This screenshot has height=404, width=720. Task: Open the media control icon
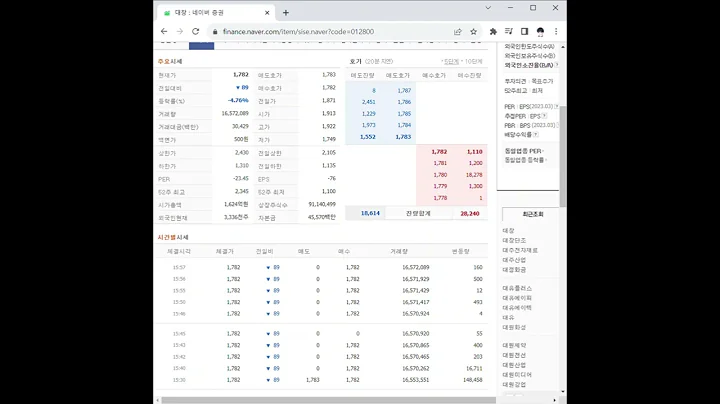(509, 32)
